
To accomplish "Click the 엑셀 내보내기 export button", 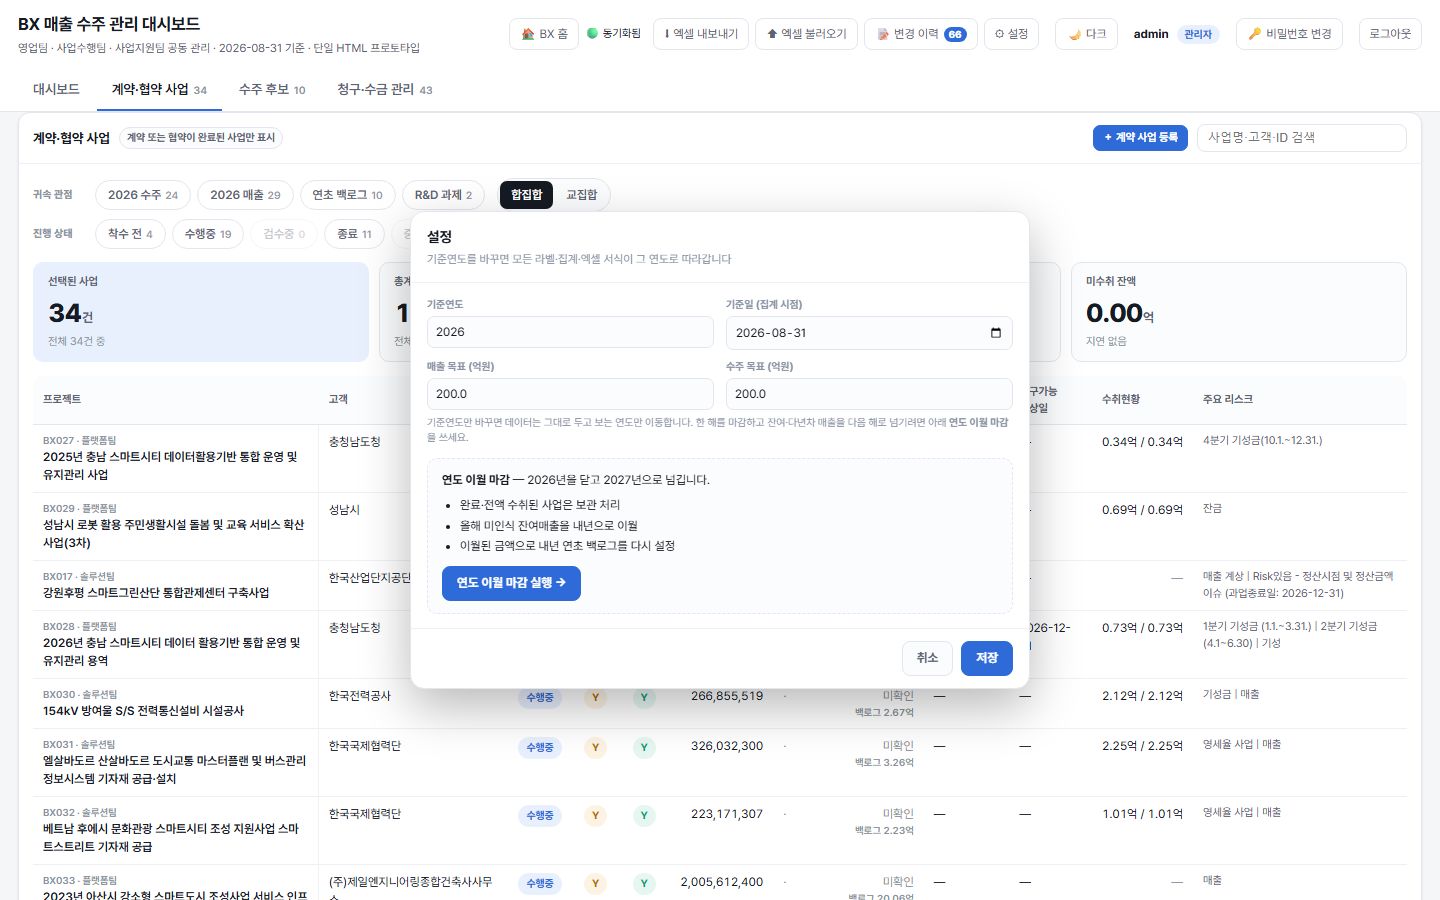I will pos(701,34).
